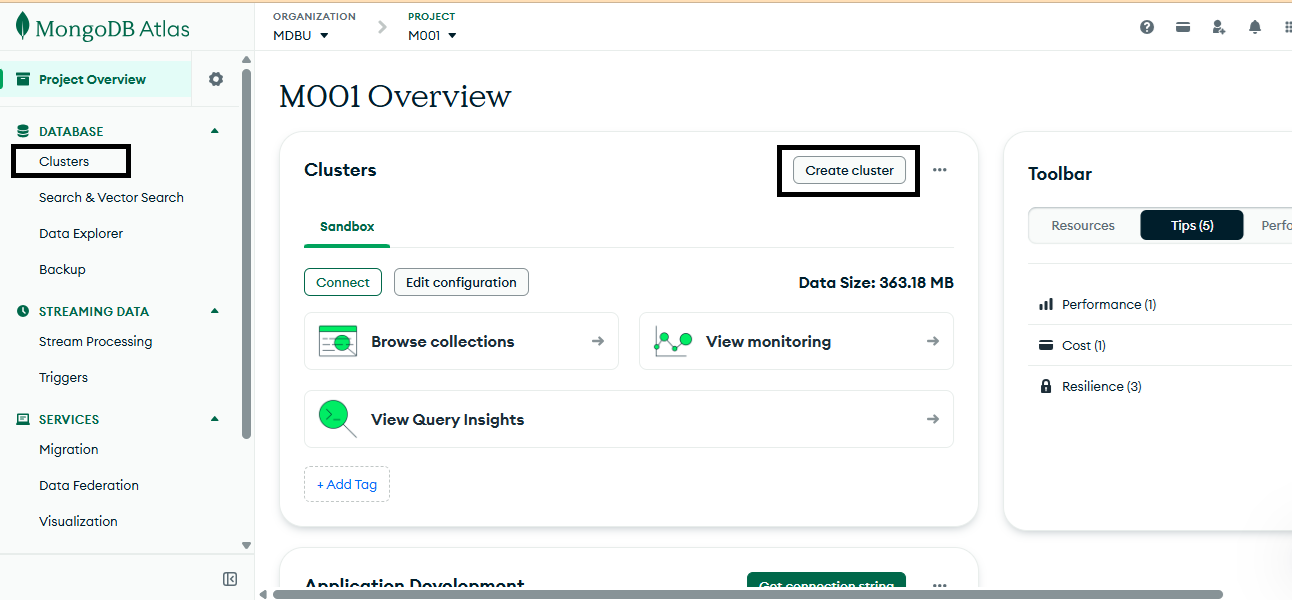Collapse the DATABASE section
Image resolution: width=1292 pixels, height=600 pixels.
tap(214, 131)
